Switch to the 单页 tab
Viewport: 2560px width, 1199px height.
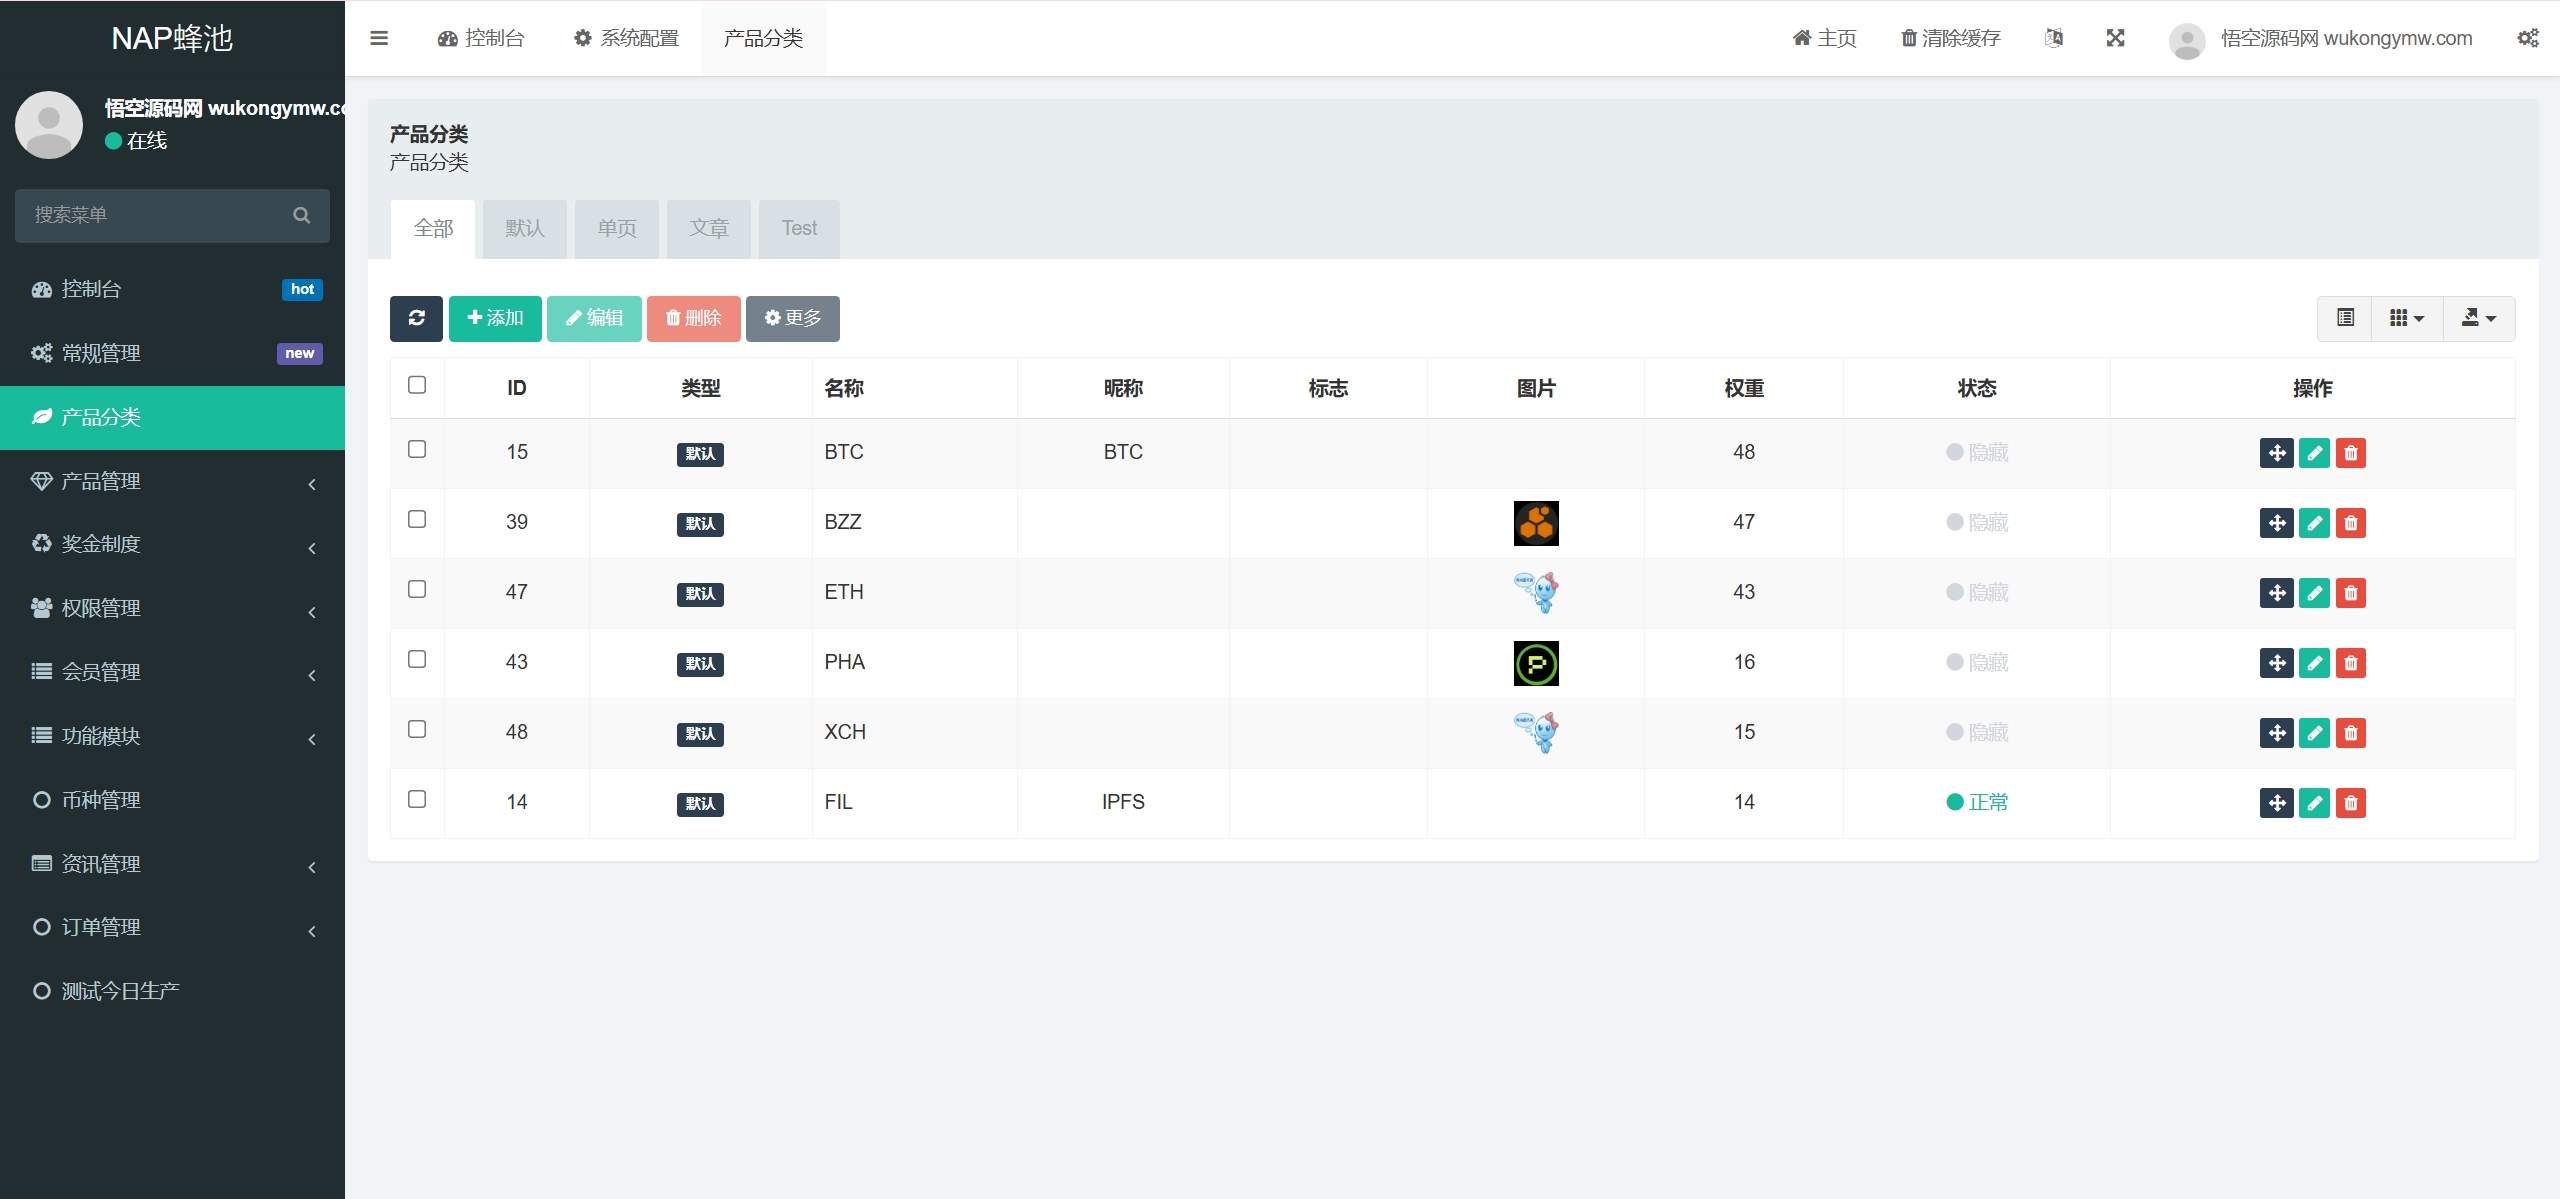[616, 228]
